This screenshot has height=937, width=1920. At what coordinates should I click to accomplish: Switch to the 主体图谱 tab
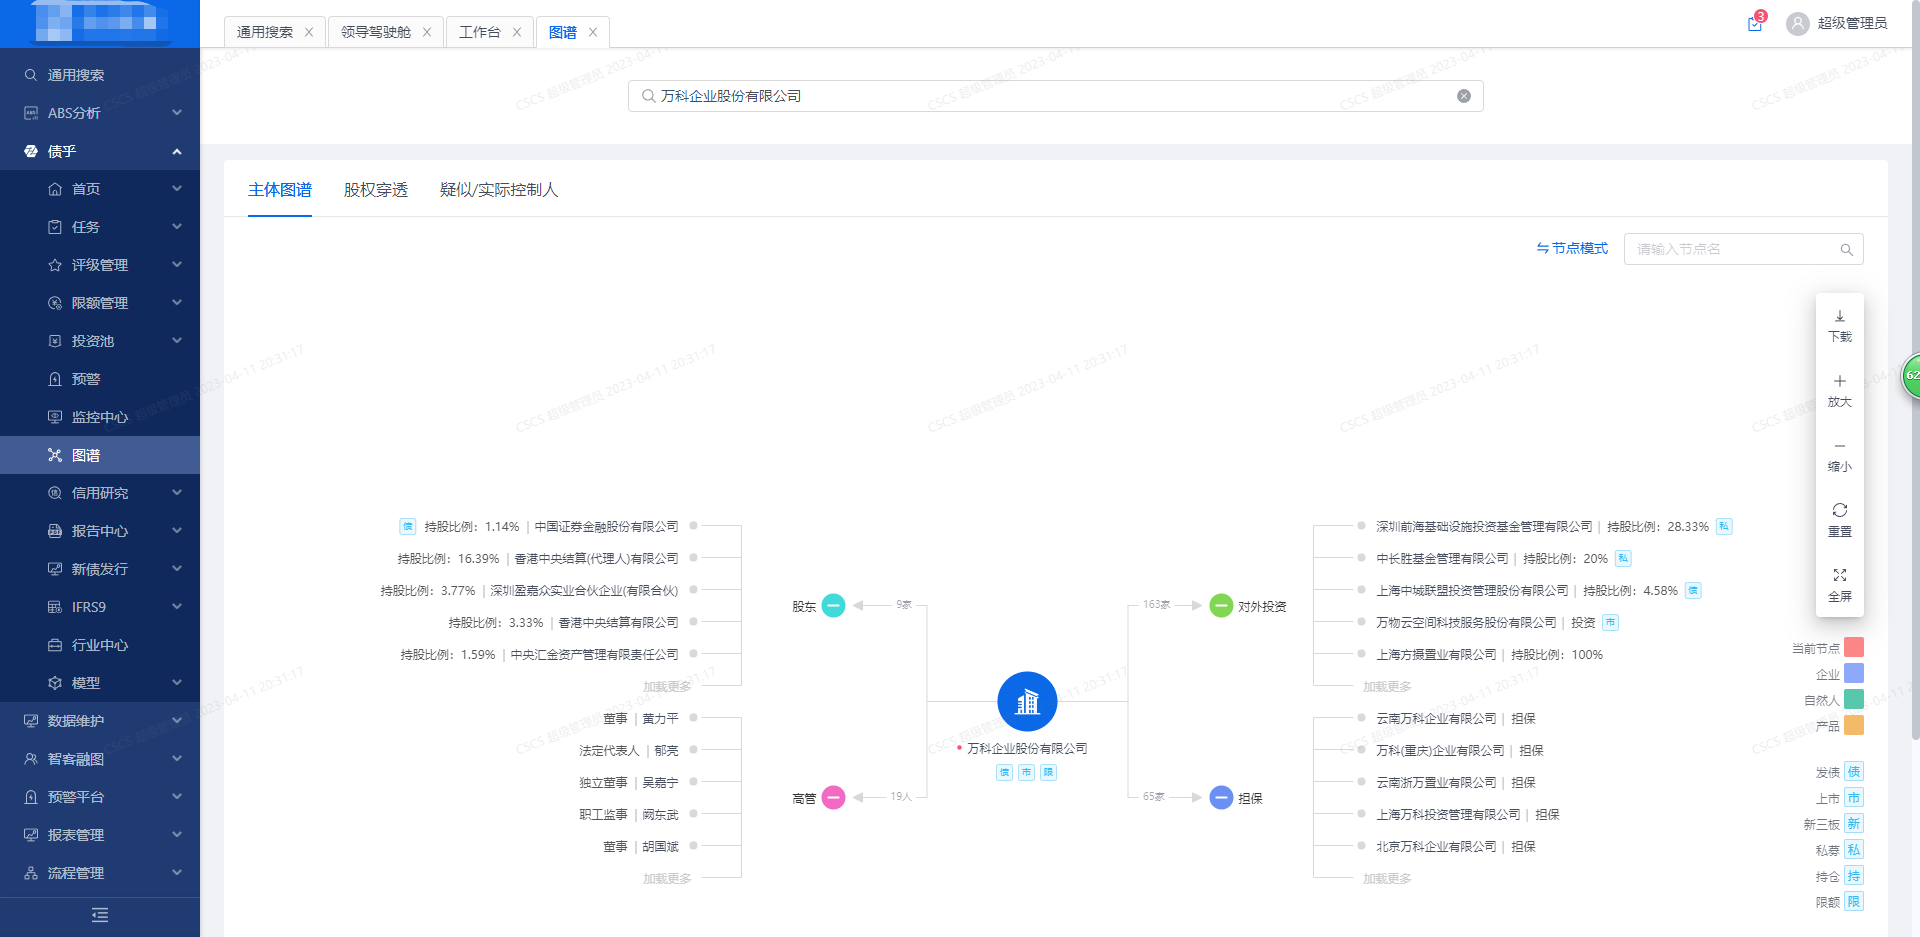coord(280,190)
